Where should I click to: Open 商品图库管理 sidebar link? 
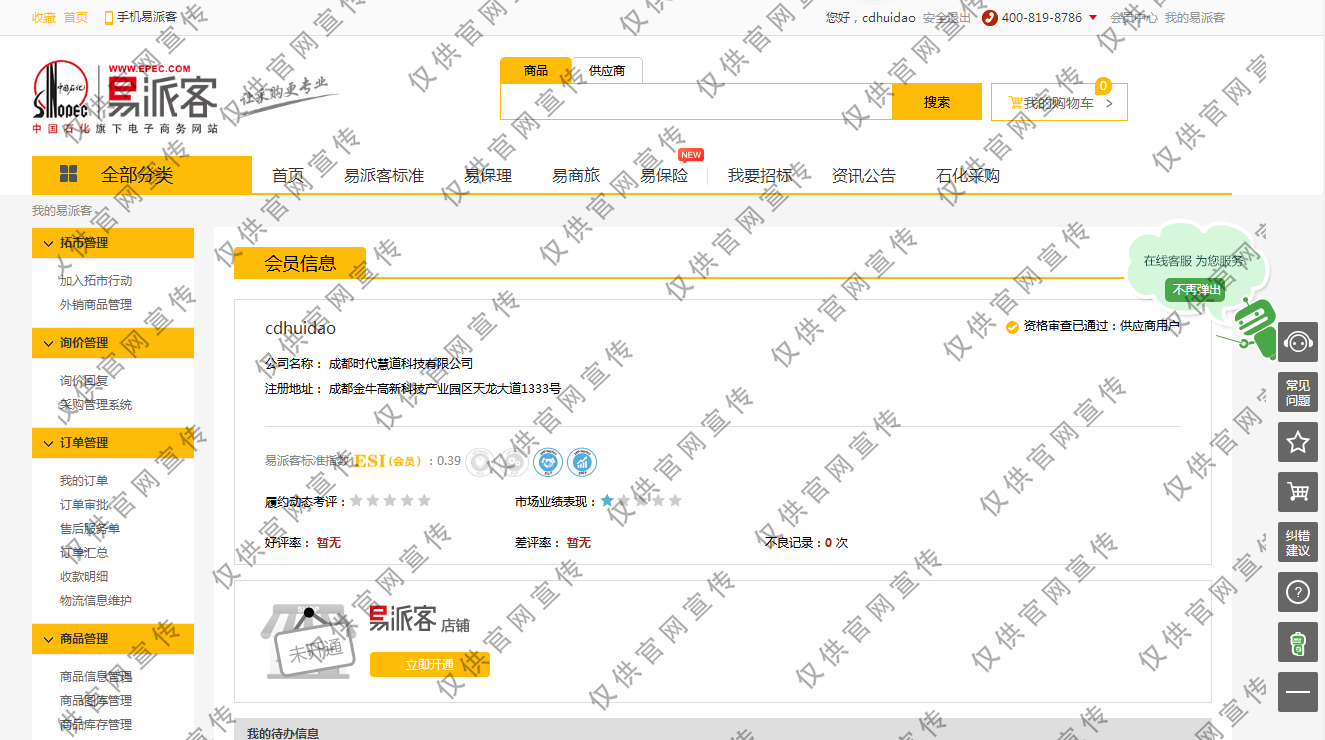click(96, 701)
